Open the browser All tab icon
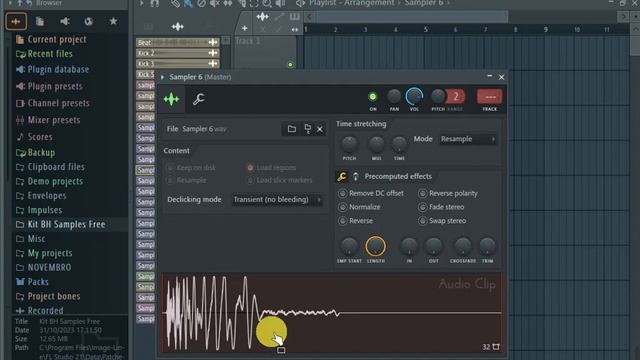The width and height of the screenshot is (640, 360). point(16,21)
